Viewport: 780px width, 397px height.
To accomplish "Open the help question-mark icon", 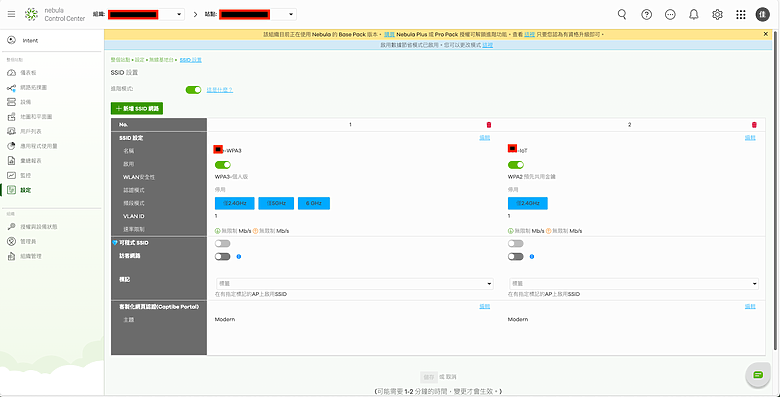I will tap(646, 14).
